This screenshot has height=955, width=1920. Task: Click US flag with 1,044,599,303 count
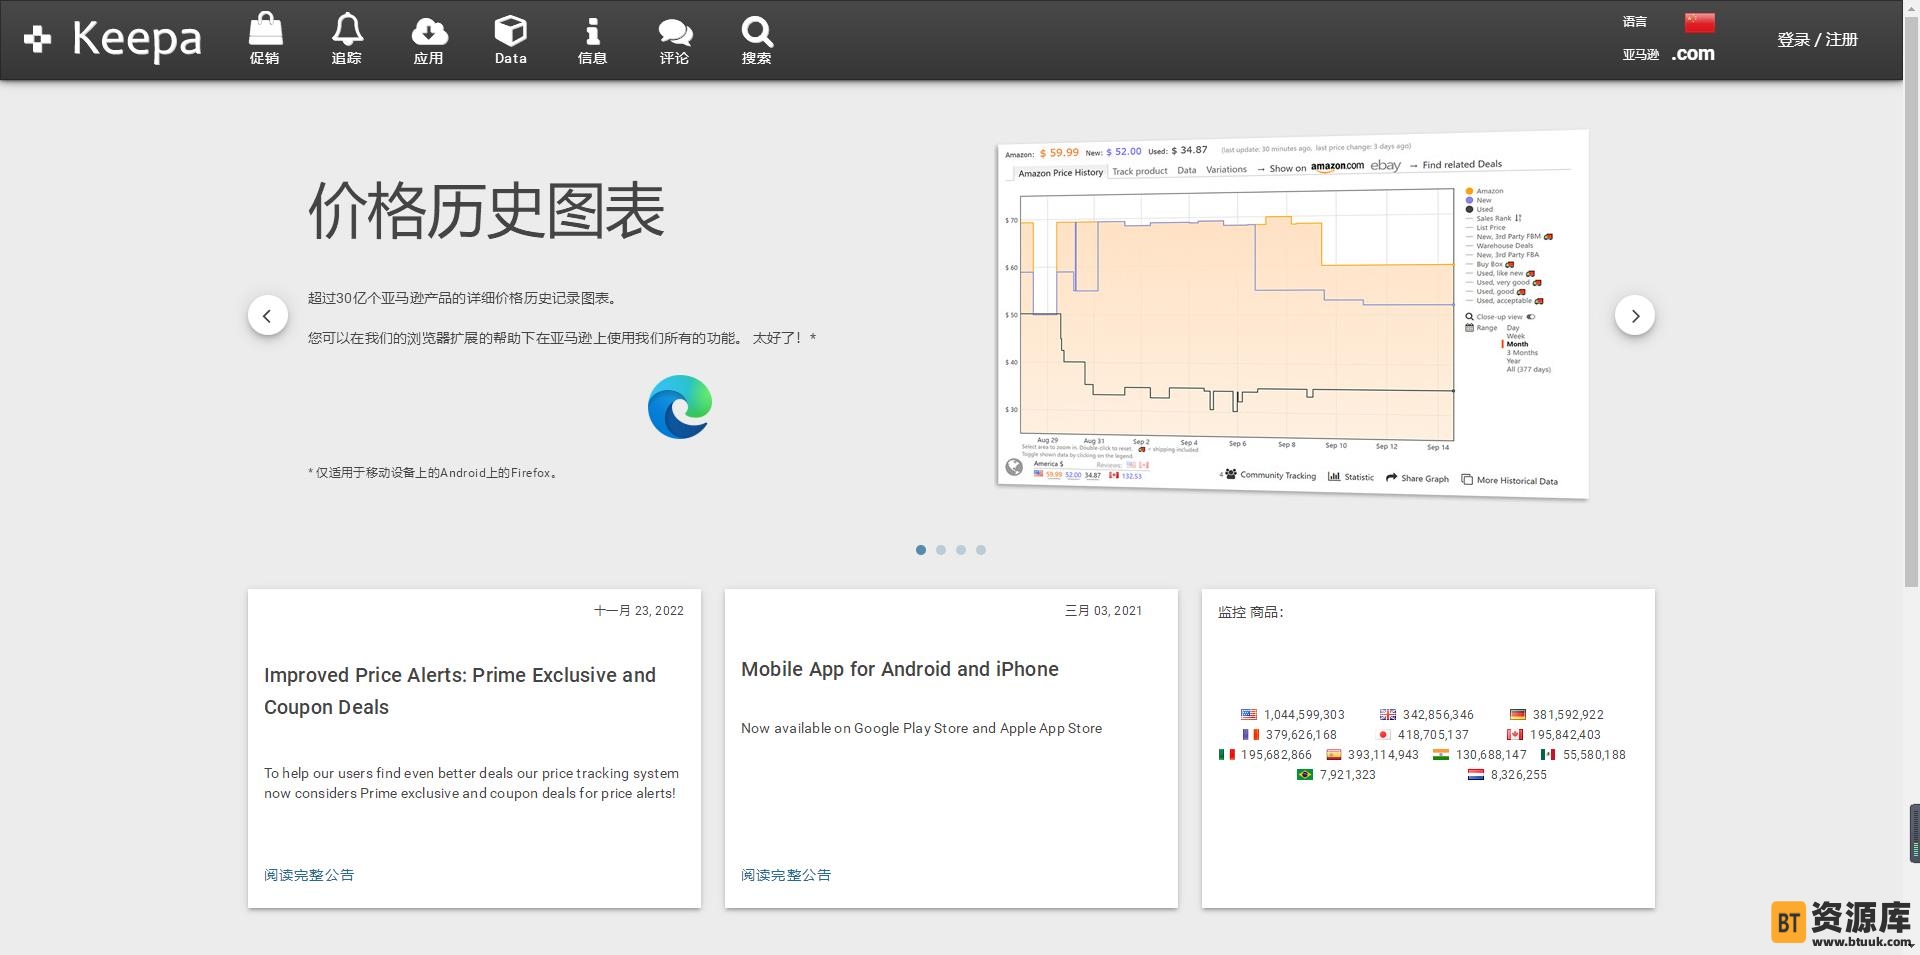(x=1293, y=715)
